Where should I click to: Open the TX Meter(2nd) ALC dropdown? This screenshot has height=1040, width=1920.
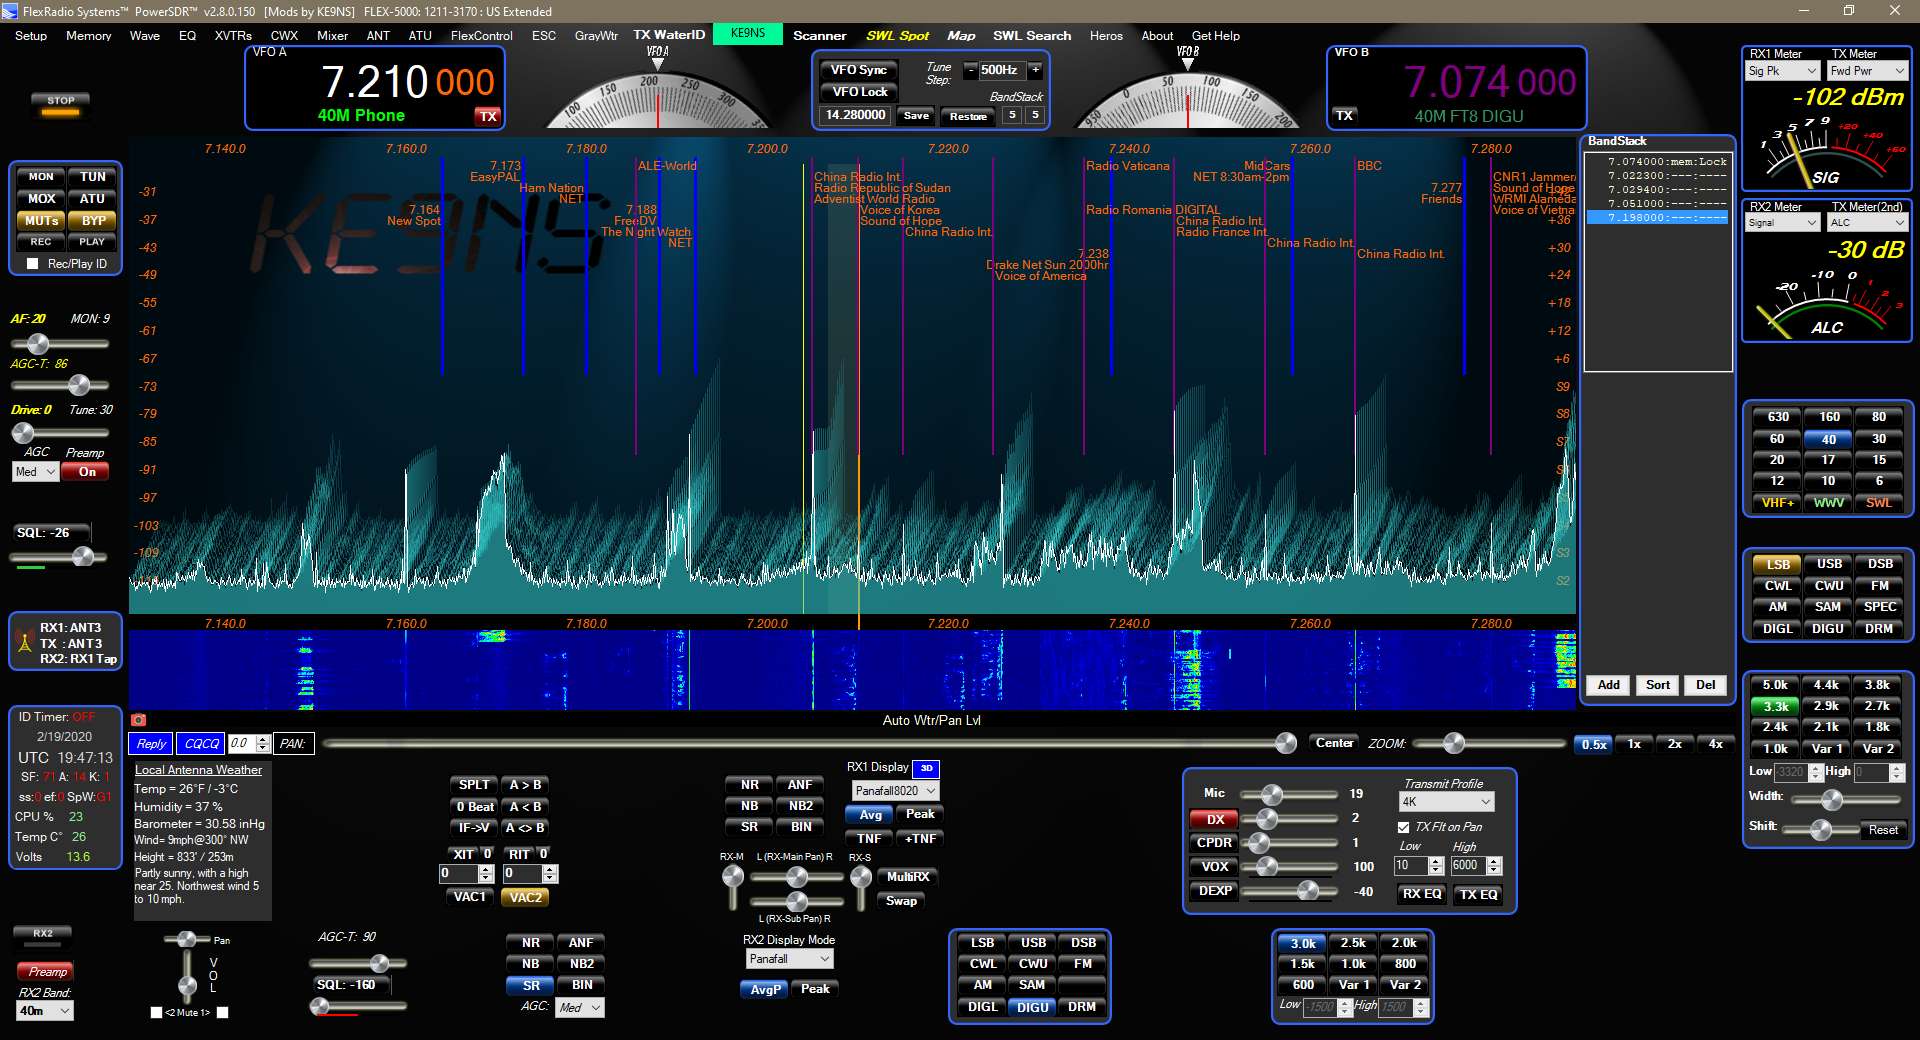point(1867,223)
